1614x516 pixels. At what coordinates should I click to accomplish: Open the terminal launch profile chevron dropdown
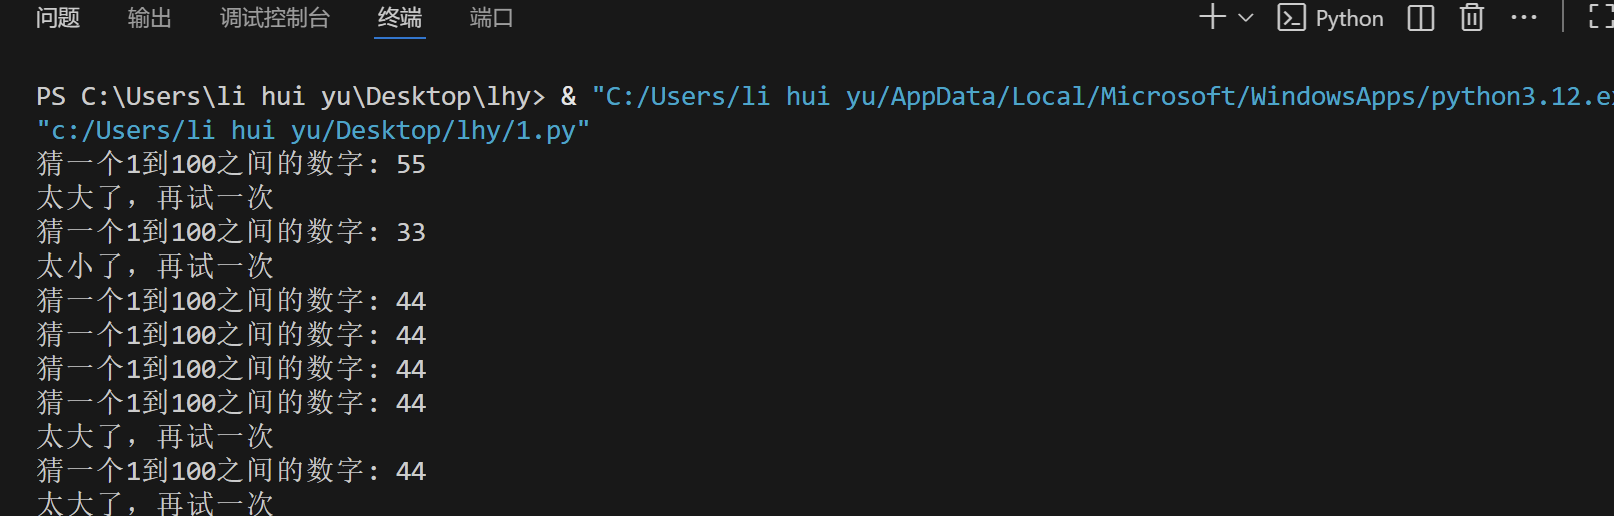coord(1246,18)
